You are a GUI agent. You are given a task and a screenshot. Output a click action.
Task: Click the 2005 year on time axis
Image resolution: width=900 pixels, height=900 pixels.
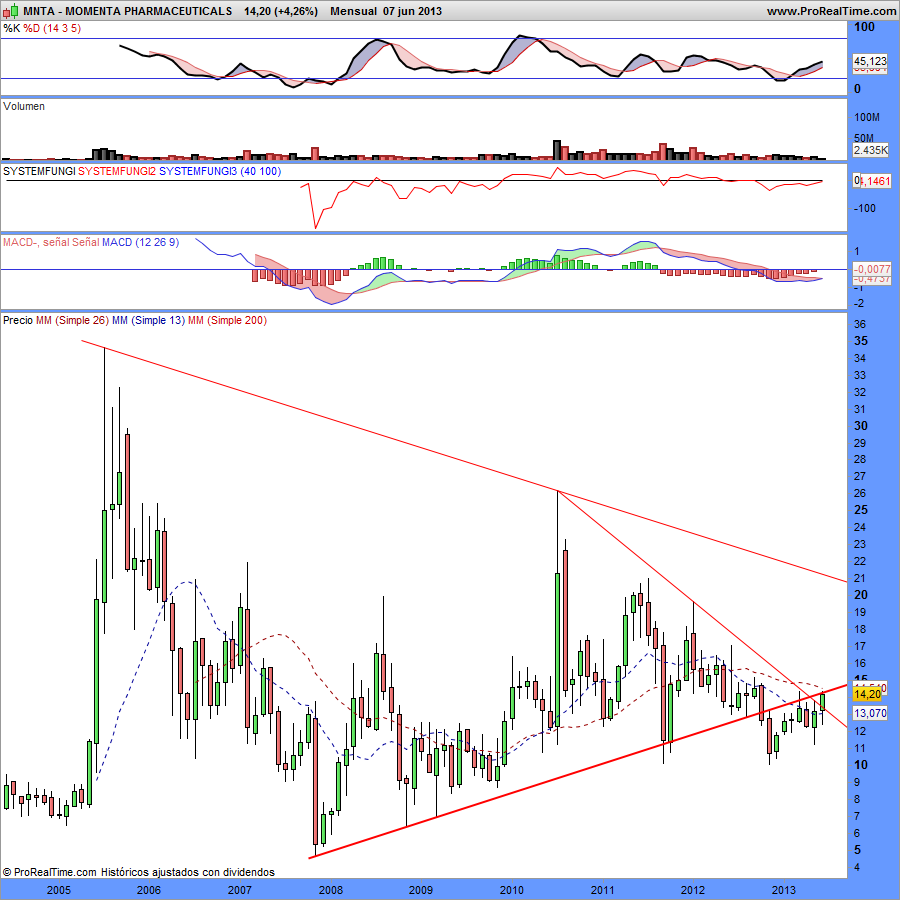point(59,890)
